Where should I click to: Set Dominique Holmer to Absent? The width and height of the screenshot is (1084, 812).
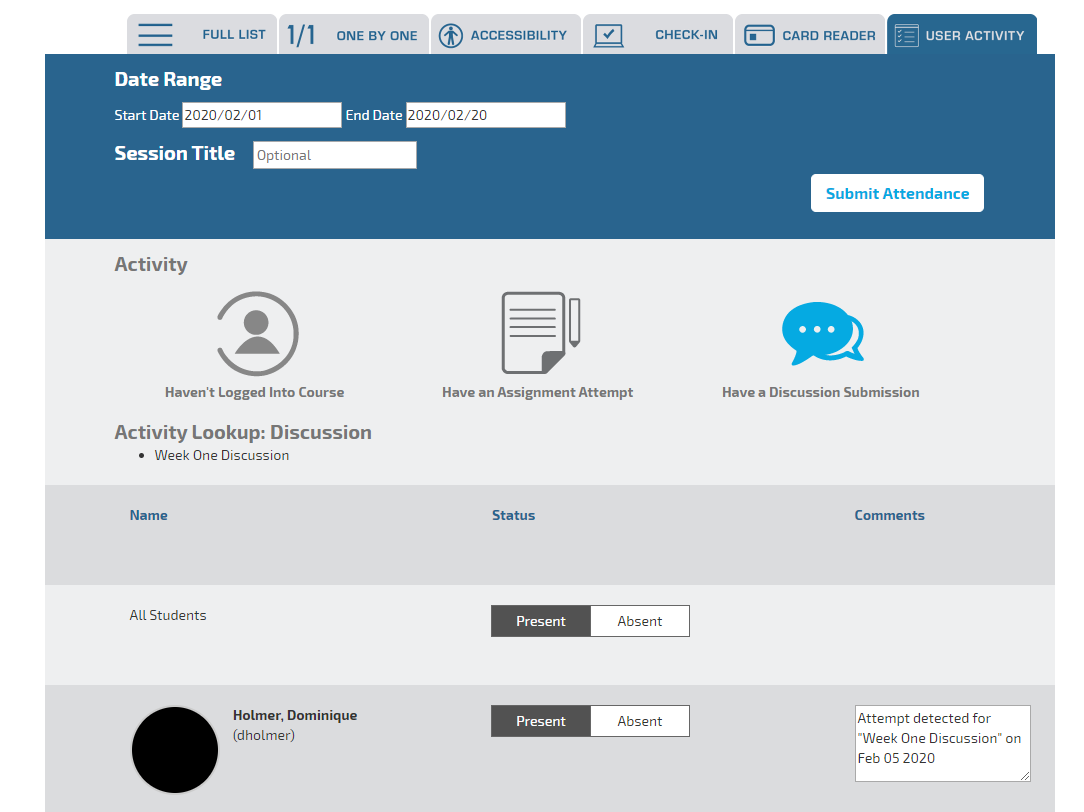coord(640,721)
